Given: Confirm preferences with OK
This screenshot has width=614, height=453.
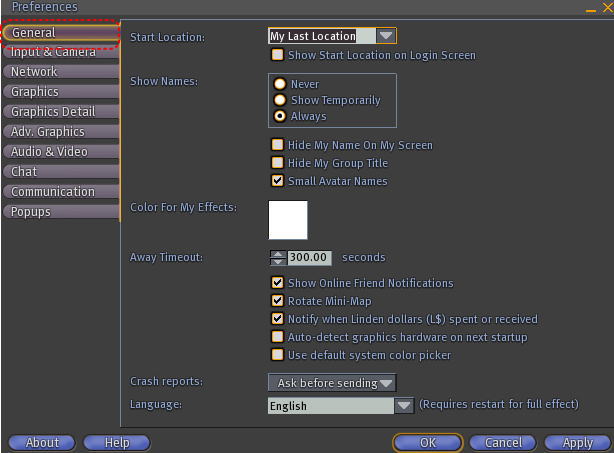Looking at the screenshot, I should pyautogui.click(x=428, y=443).
